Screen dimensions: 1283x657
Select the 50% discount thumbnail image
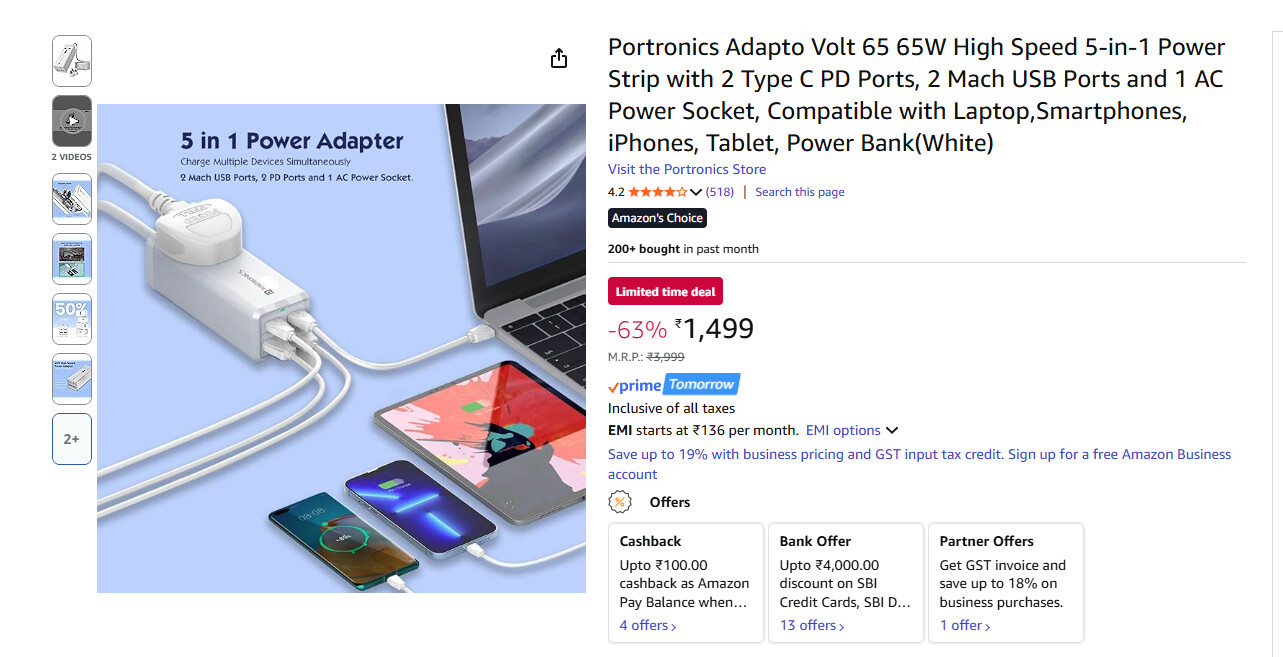point(72,319)
